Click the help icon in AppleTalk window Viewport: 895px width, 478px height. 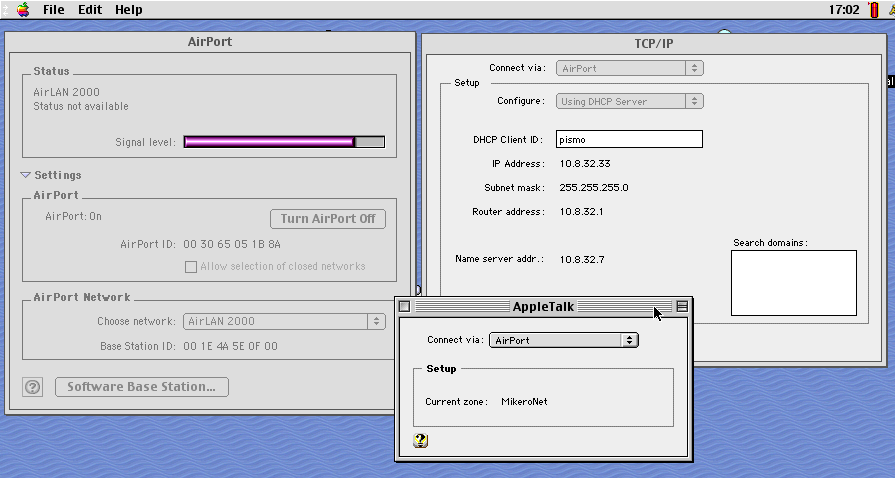[x=421, y=440]
